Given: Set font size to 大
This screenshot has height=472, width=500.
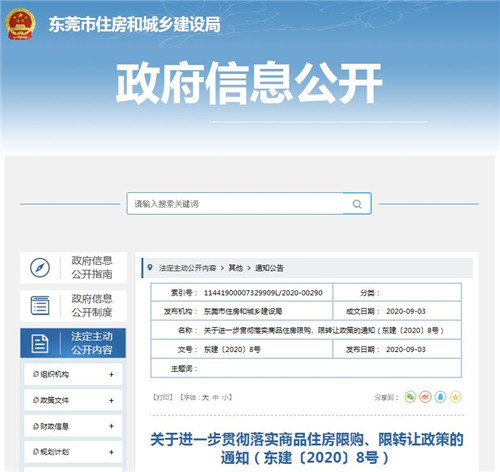Looking at the screenshot, I should [x=205, y=397].
